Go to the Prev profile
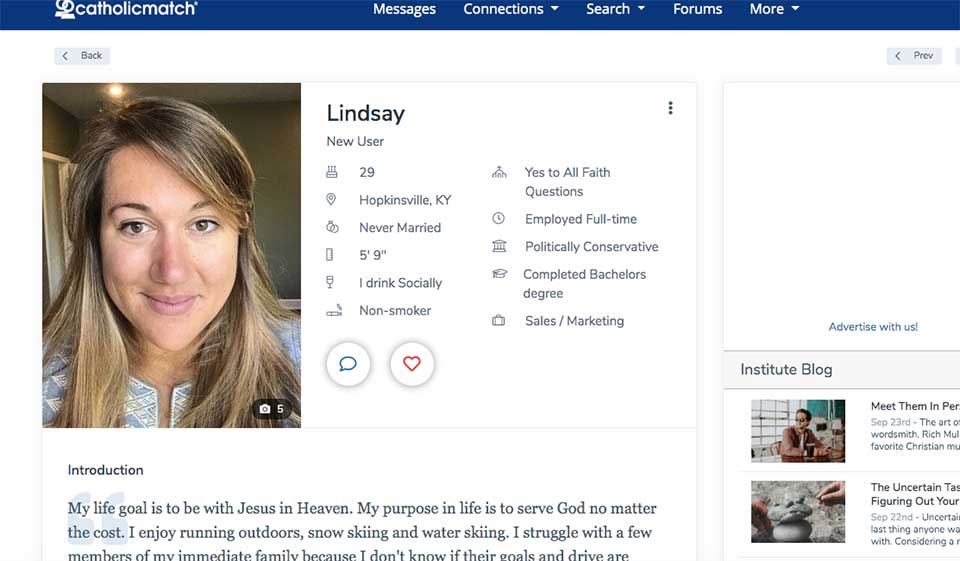 click(x=914, y=56)
